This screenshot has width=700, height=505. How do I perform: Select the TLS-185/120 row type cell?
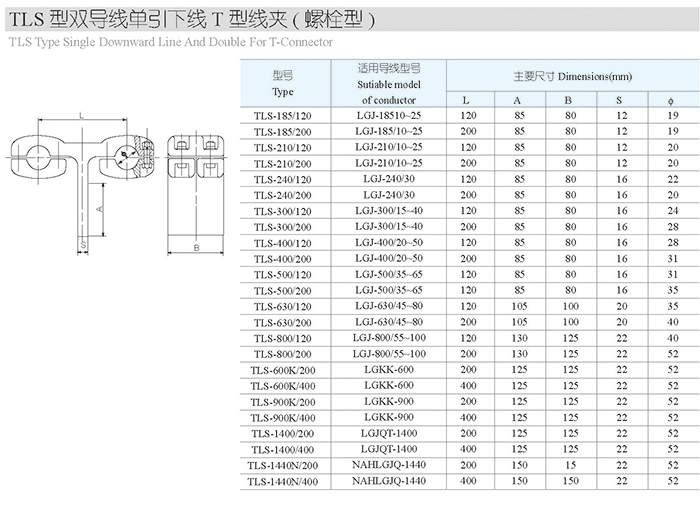282,116
